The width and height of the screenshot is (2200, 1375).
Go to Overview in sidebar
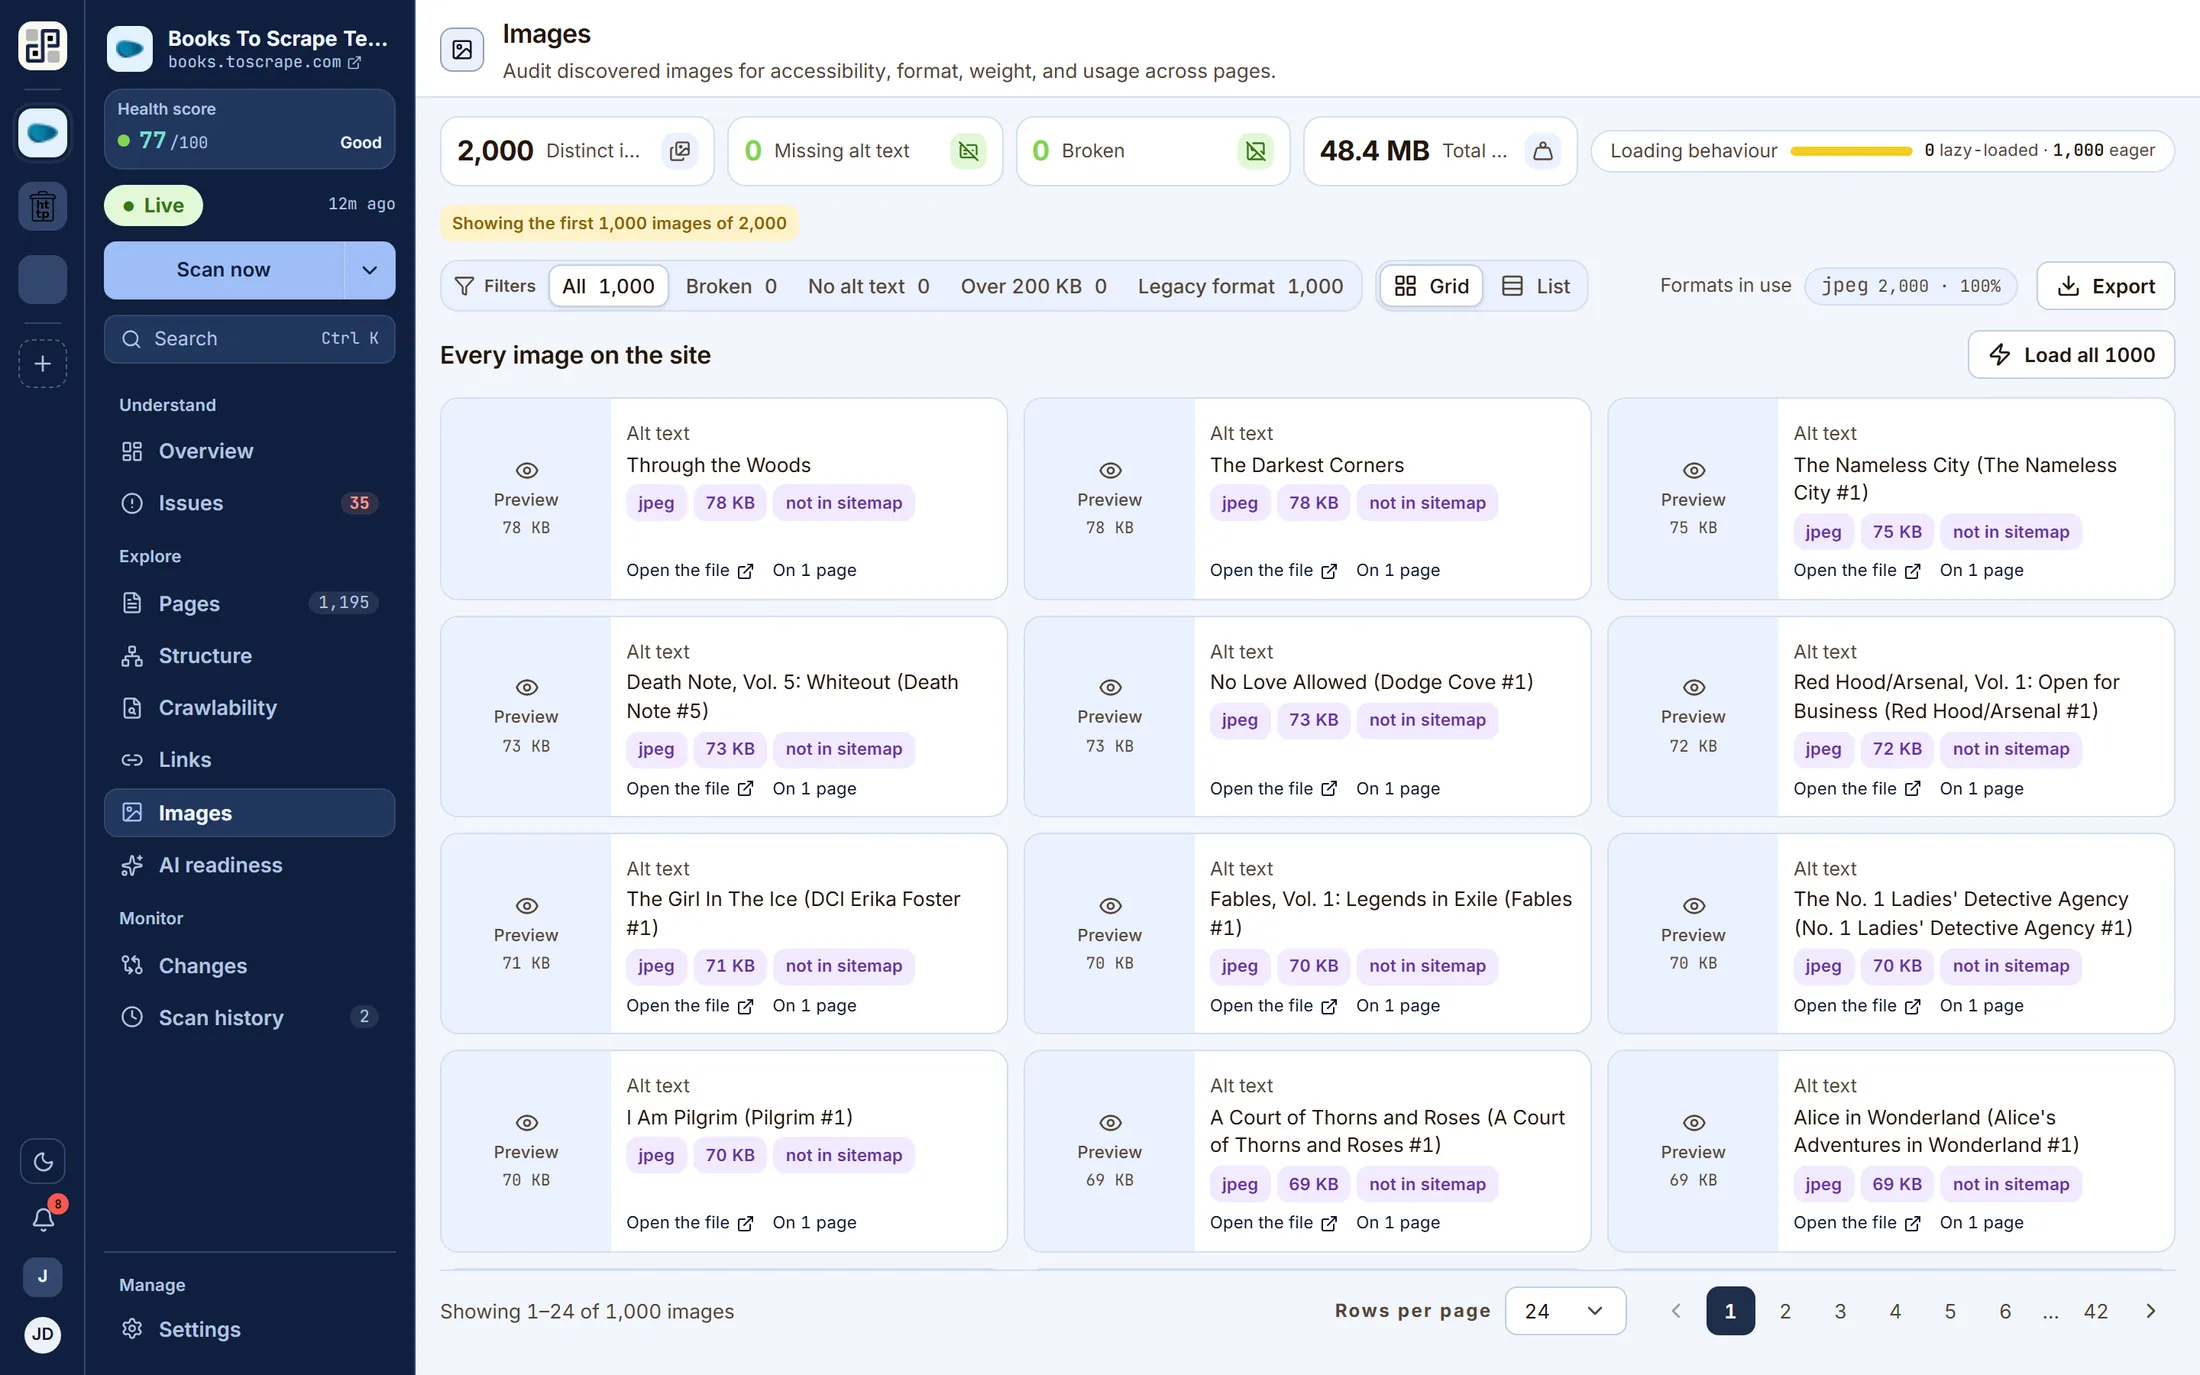coord(249,451)
